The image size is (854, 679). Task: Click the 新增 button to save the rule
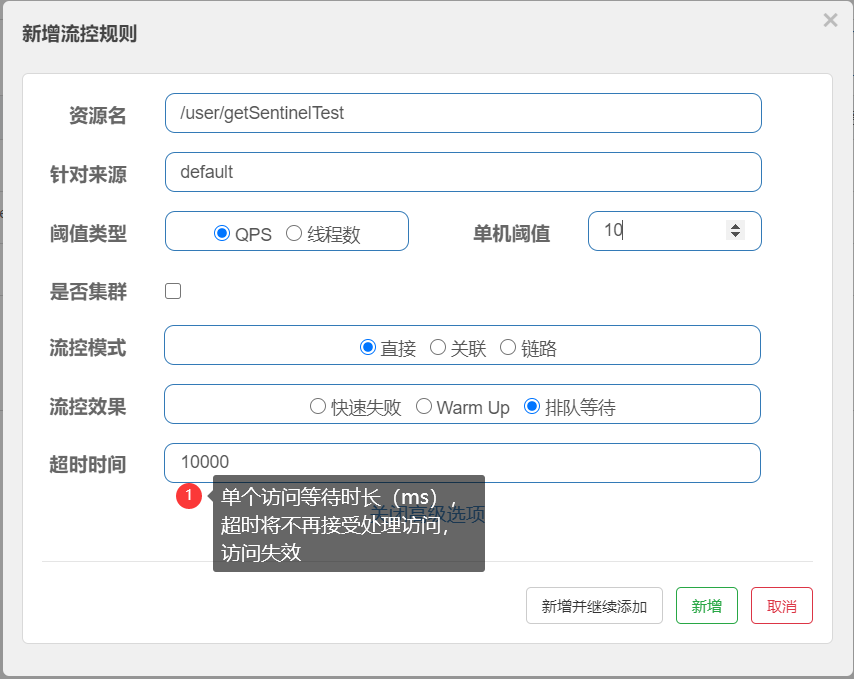click(707, 605)
